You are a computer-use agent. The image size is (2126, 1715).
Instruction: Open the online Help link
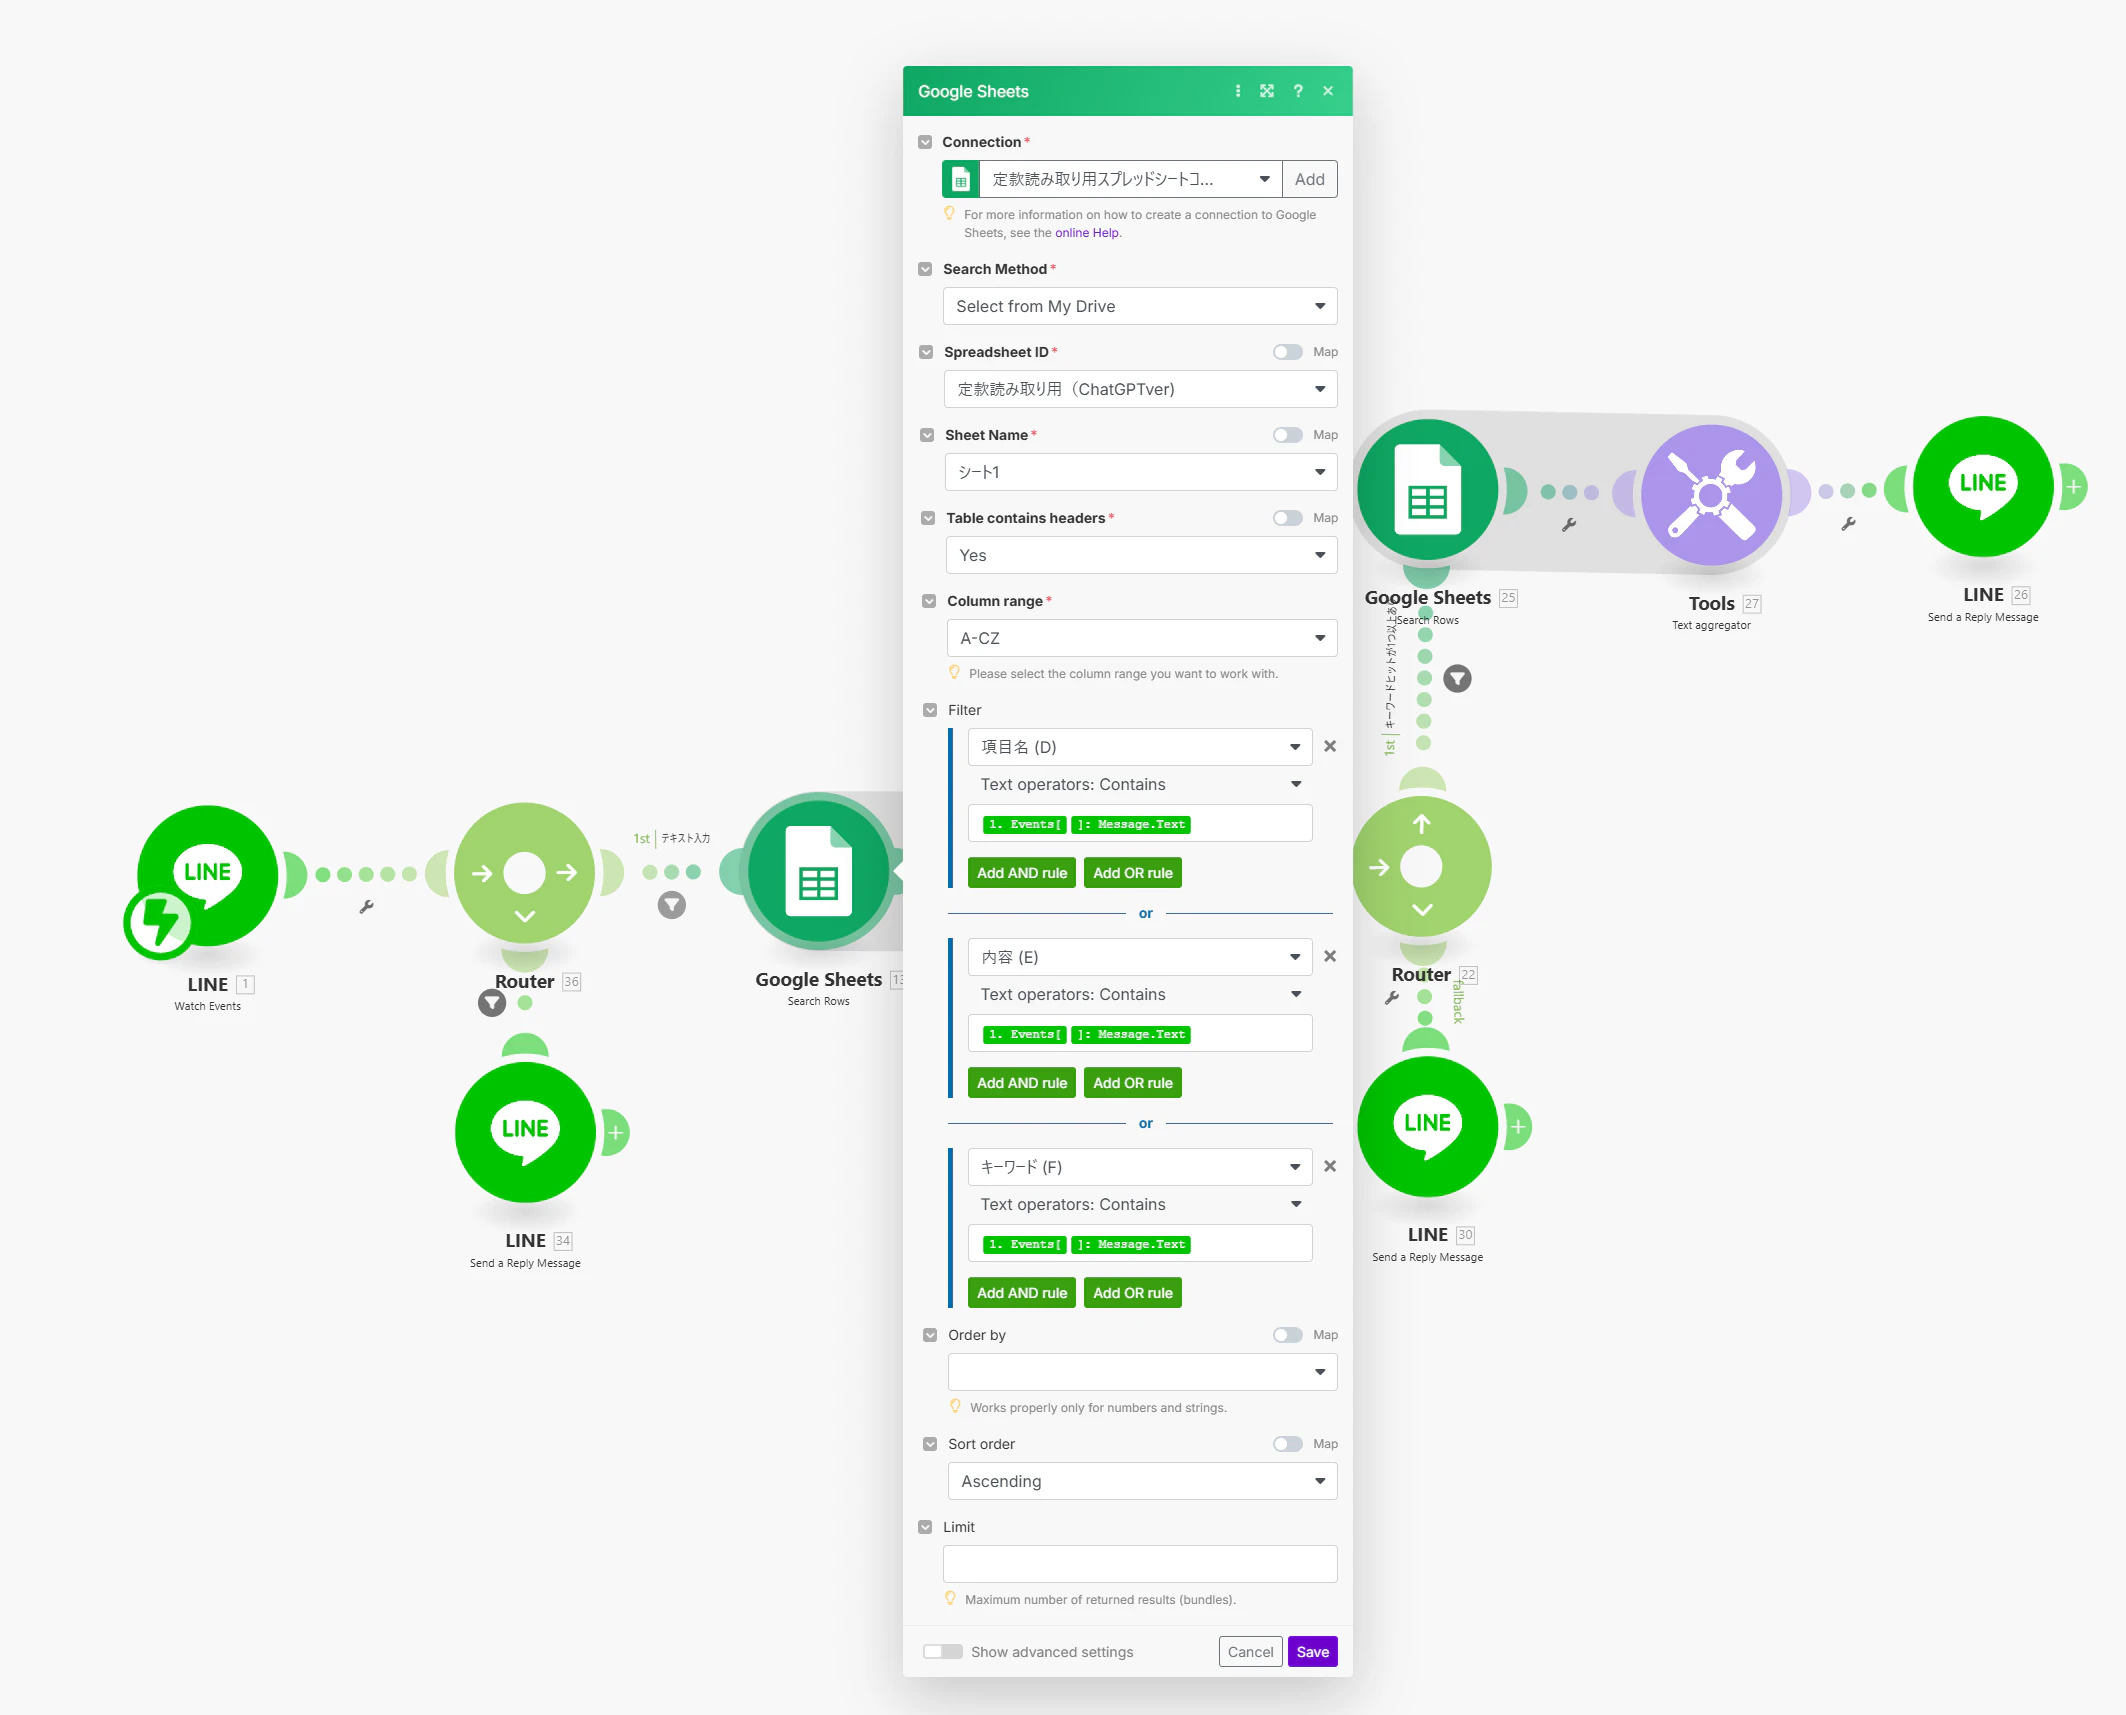(1086, 233)
